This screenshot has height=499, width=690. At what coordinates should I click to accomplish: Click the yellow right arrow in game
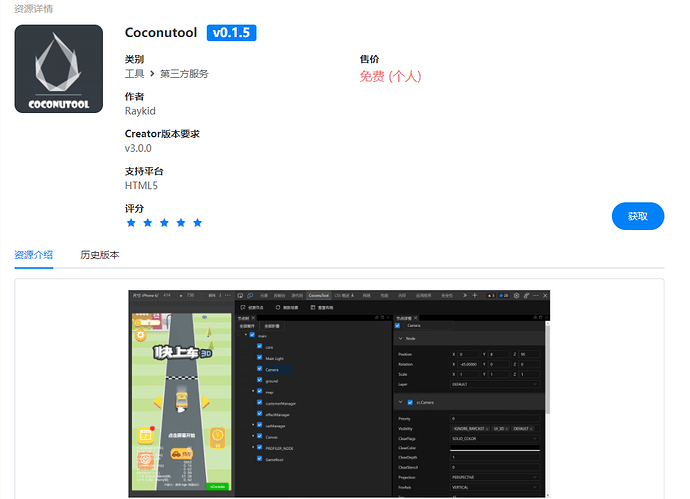coord(205,402)
